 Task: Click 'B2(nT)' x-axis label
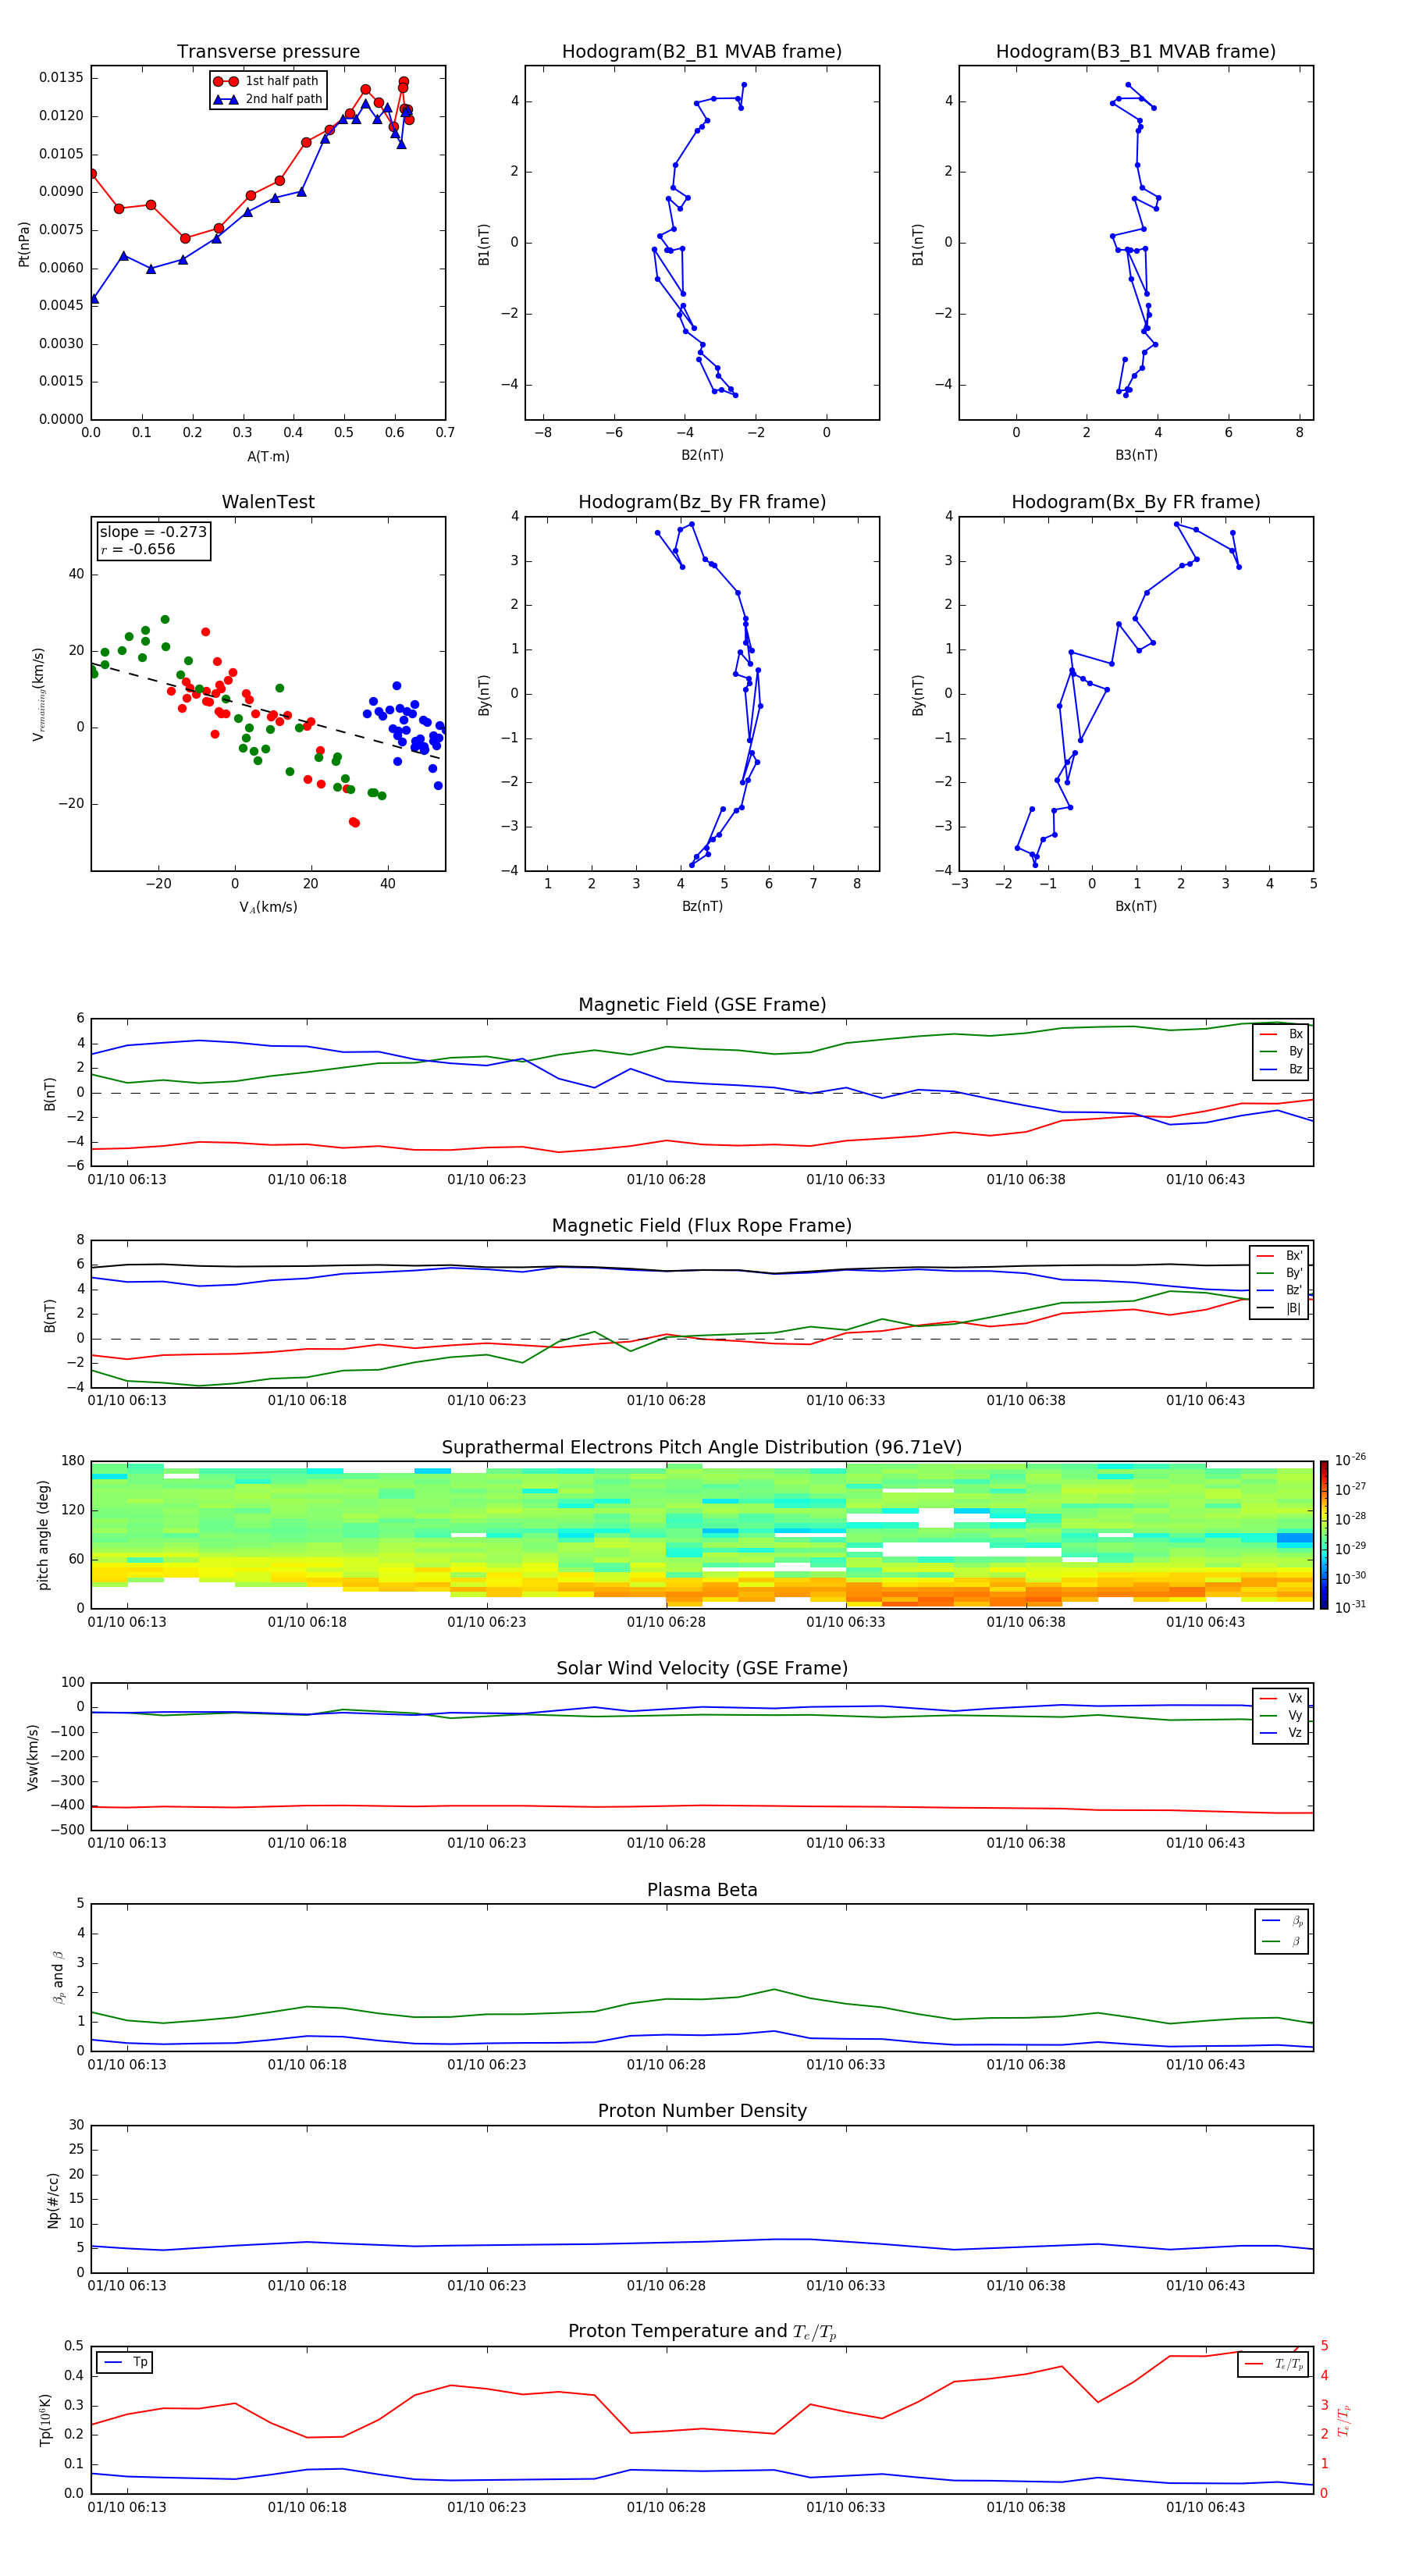[702, 456]
